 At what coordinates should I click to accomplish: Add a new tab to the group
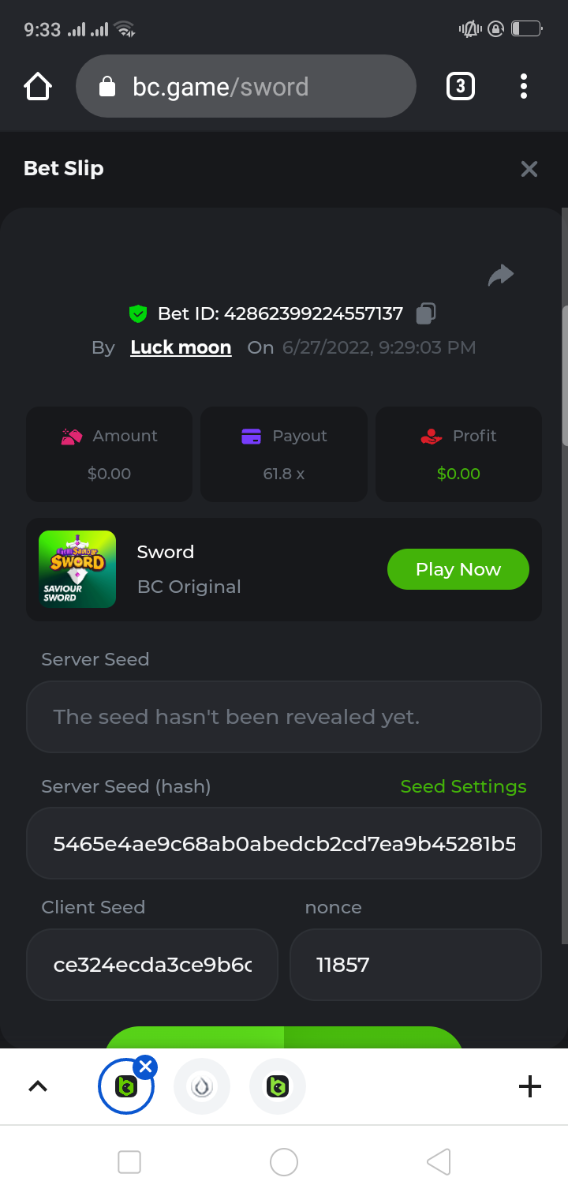[x=529, y=1086]
